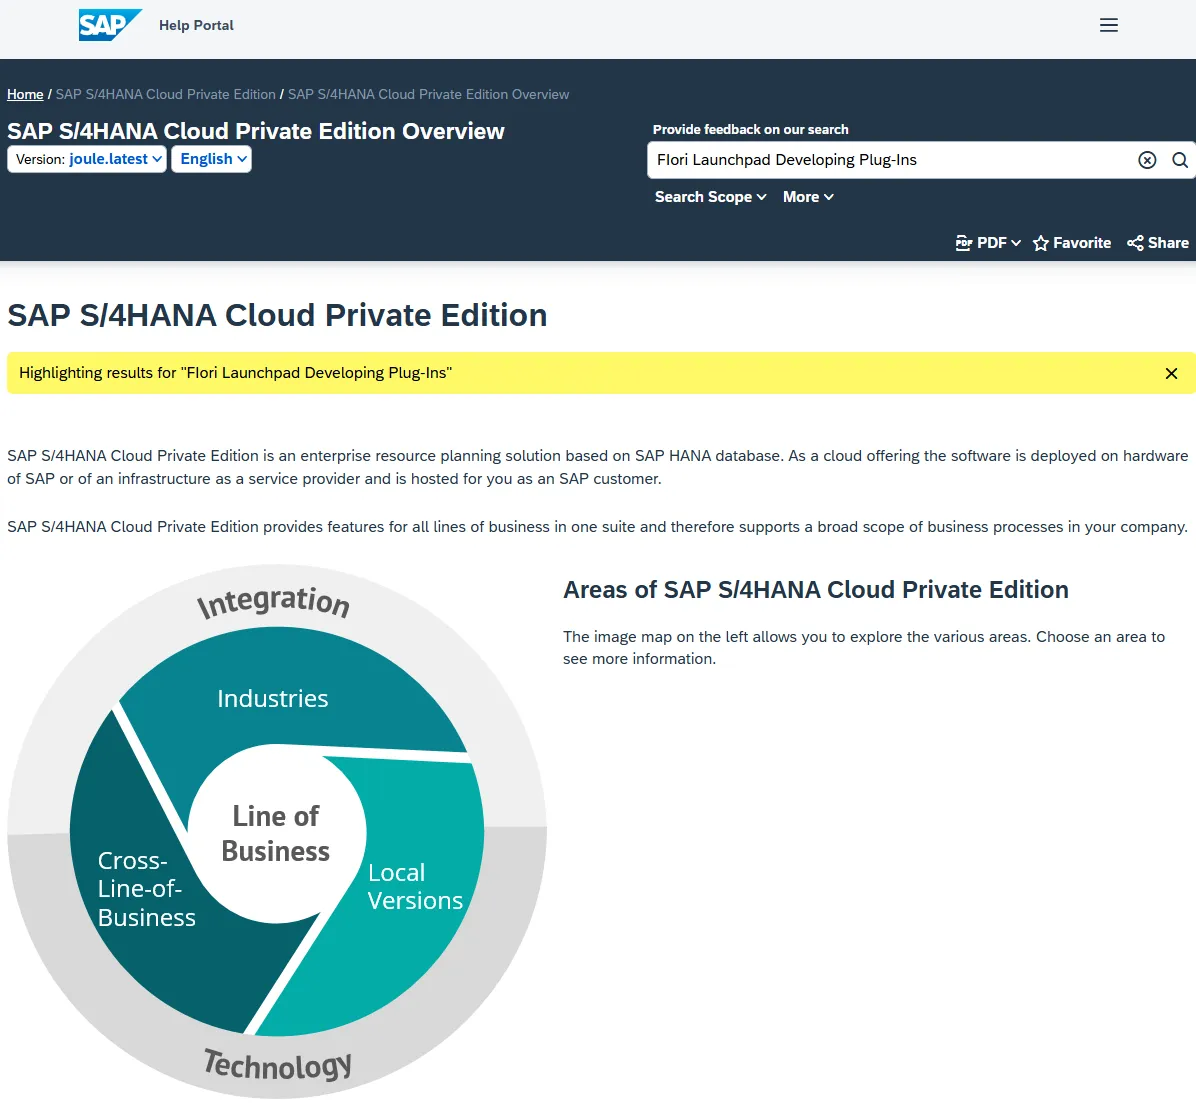Go to Home breadcrumb link
The width and height of the screenshot is (1196, 1103).
click(x=25, y=94)
